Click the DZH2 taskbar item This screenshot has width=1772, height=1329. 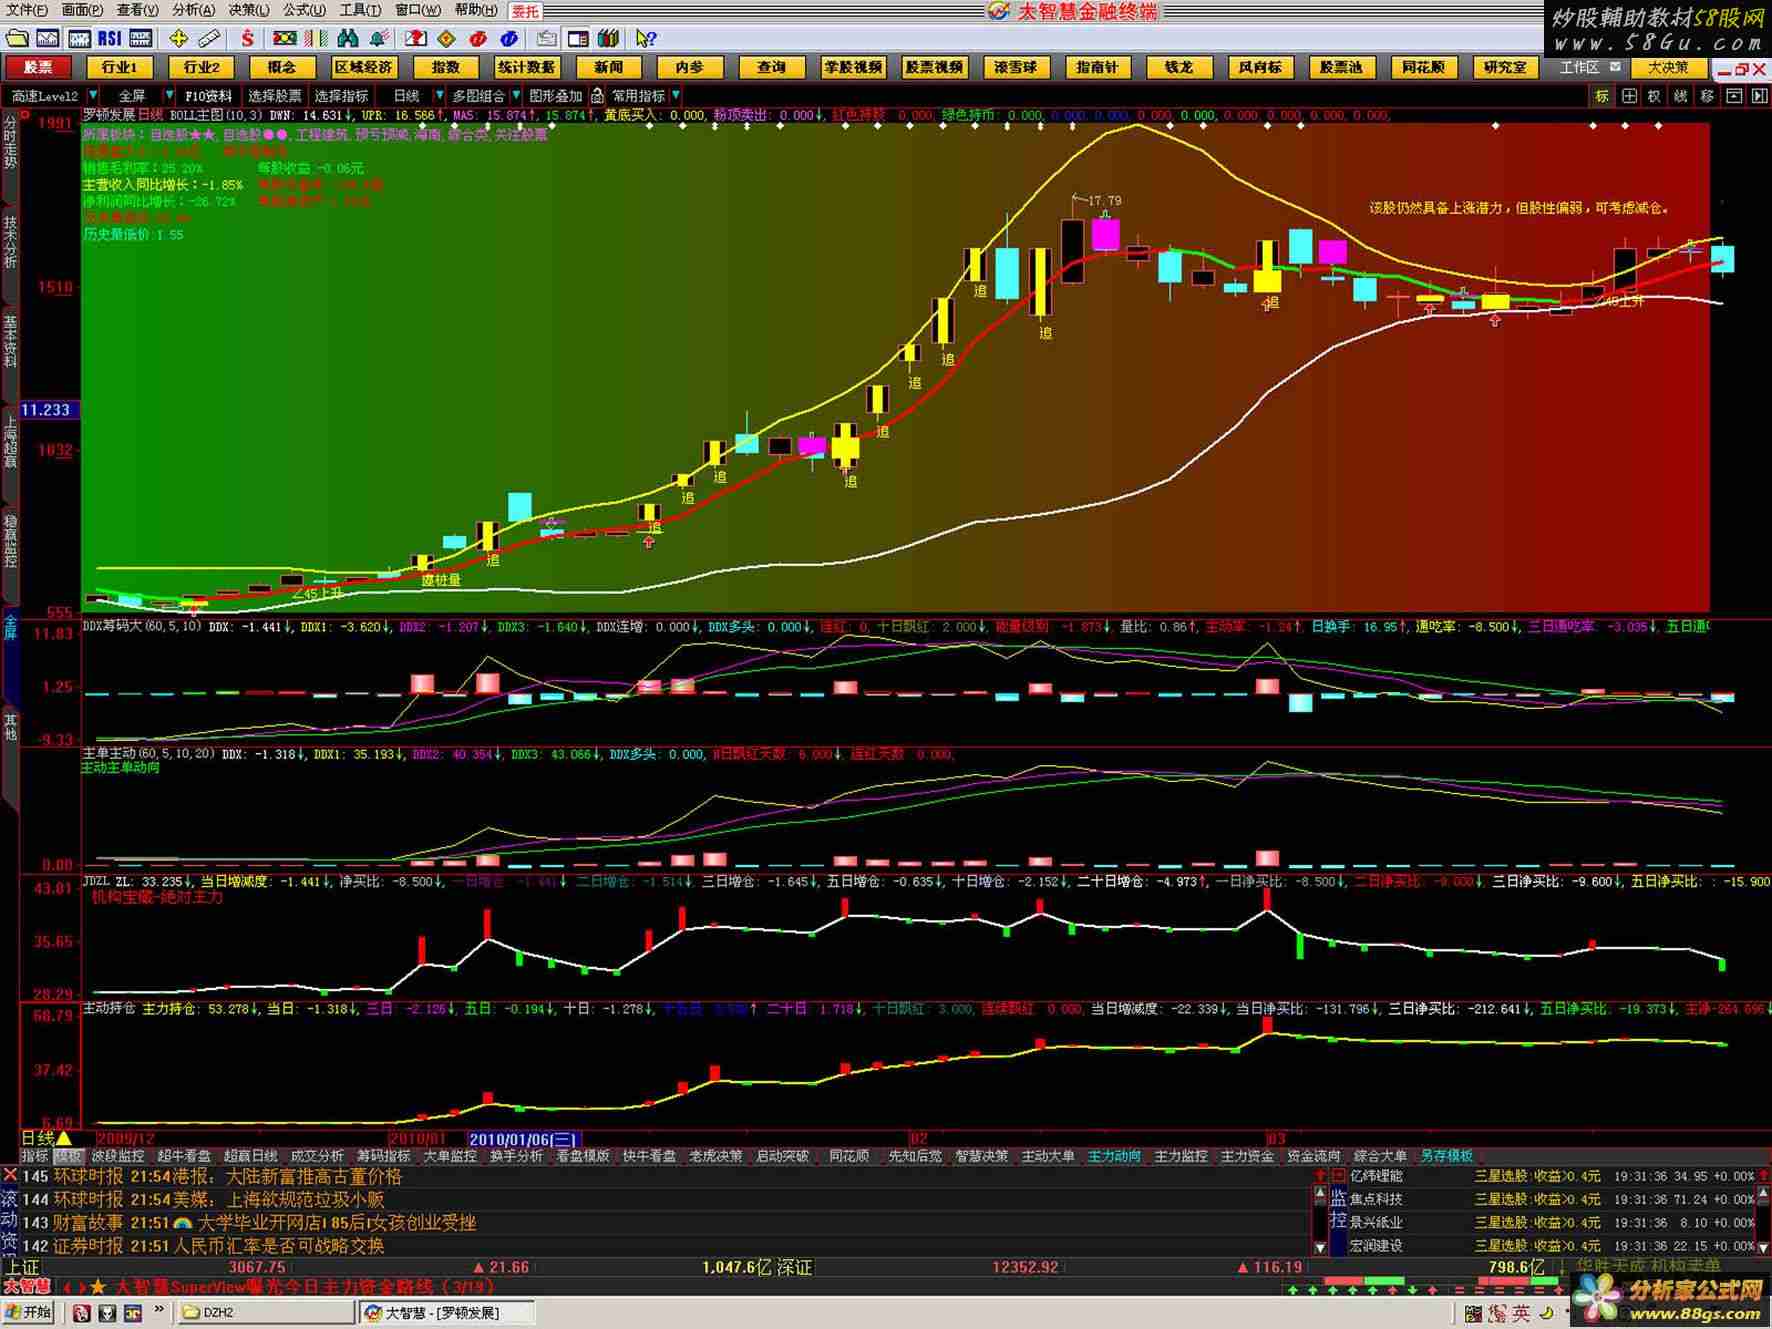point(267,1312)
